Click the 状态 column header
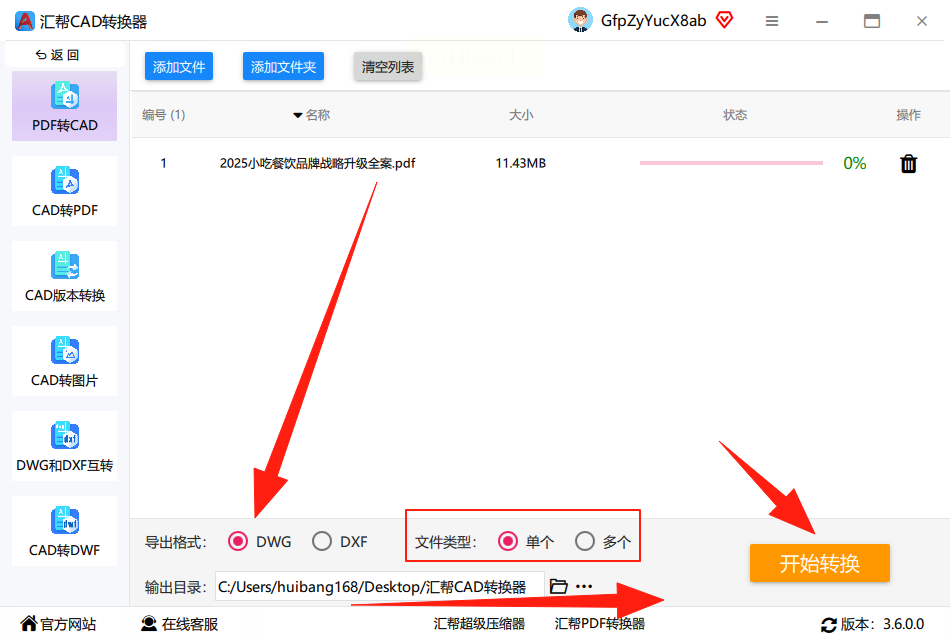 click(735, 115)
